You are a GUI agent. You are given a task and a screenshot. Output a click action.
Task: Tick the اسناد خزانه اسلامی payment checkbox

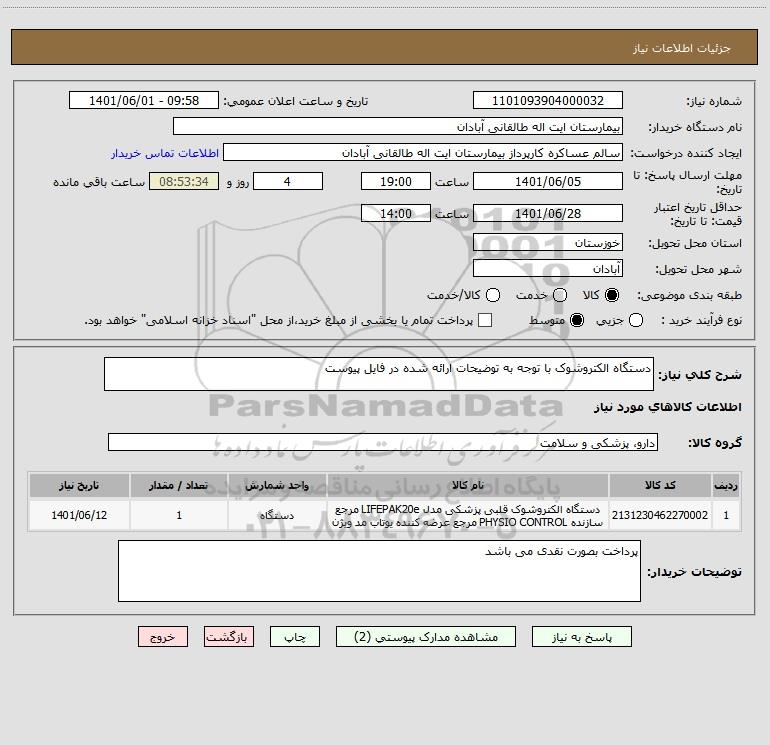pyautogui.click(x=485, y=320)
